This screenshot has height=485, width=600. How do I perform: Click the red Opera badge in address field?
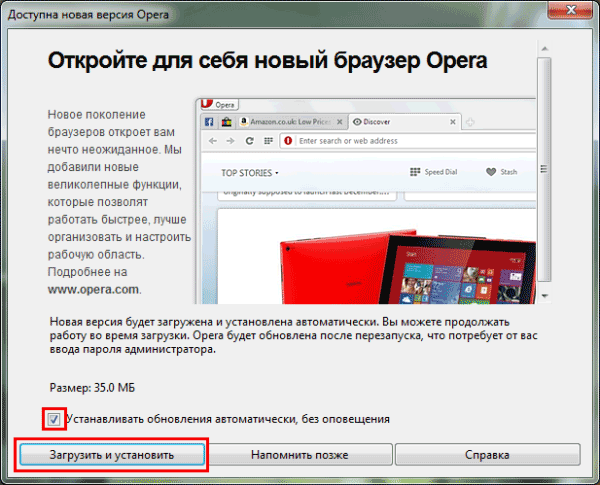point(288,141)
